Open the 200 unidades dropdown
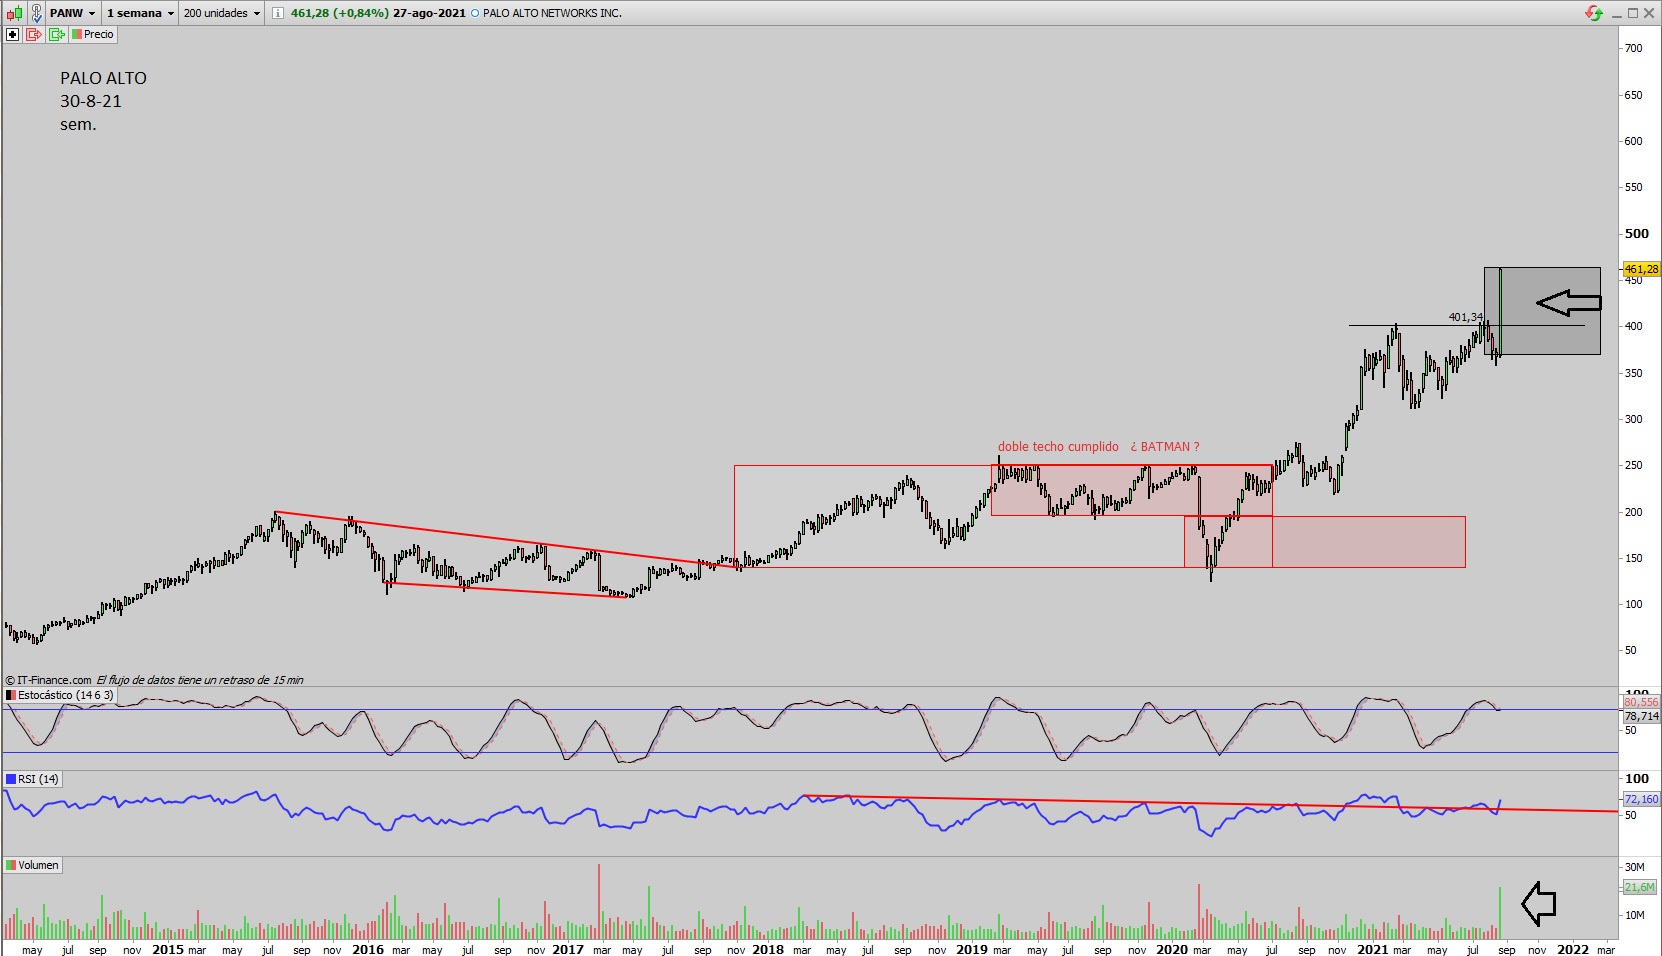This screenshot has height=956, width=1662. (x=222, y=13)
